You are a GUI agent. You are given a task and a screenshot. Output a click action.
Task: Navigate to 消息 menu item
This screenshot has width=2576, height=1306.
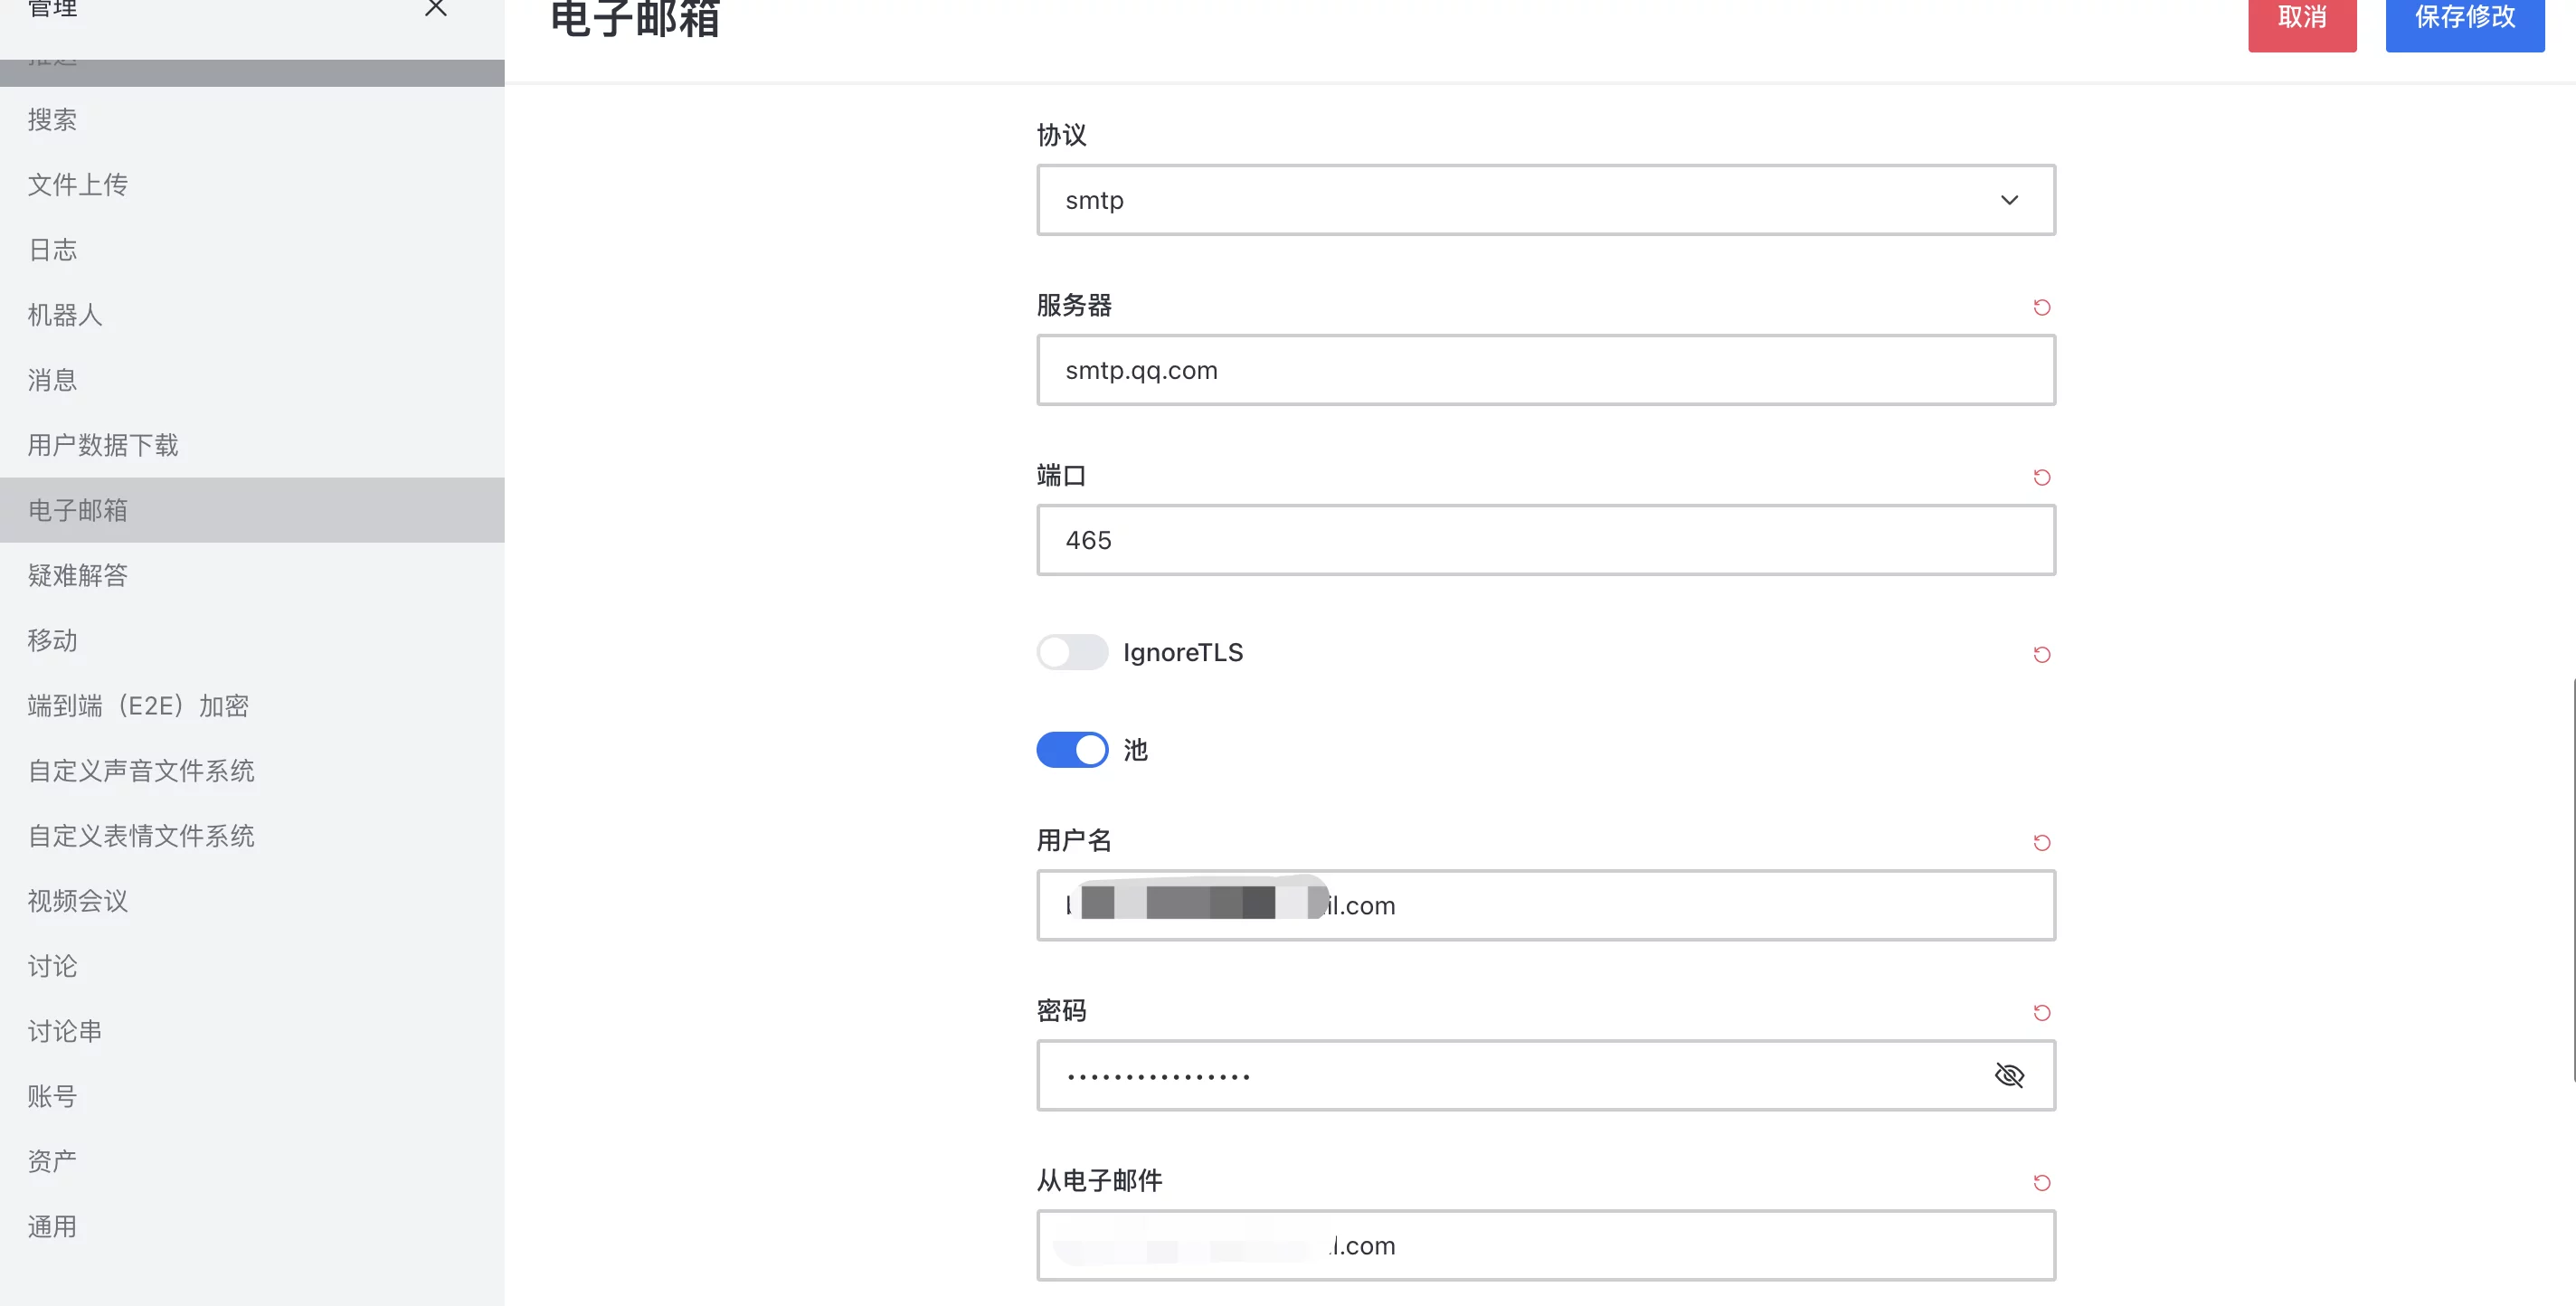pos(52,380)
